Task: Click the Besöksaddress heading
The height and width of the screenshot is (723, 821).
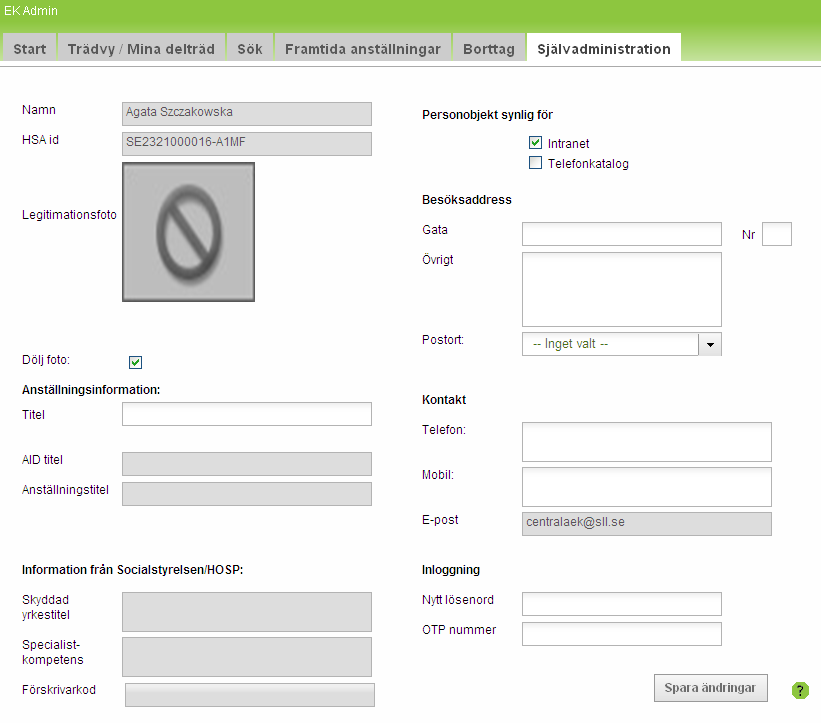Action: (x=467, y=199)
